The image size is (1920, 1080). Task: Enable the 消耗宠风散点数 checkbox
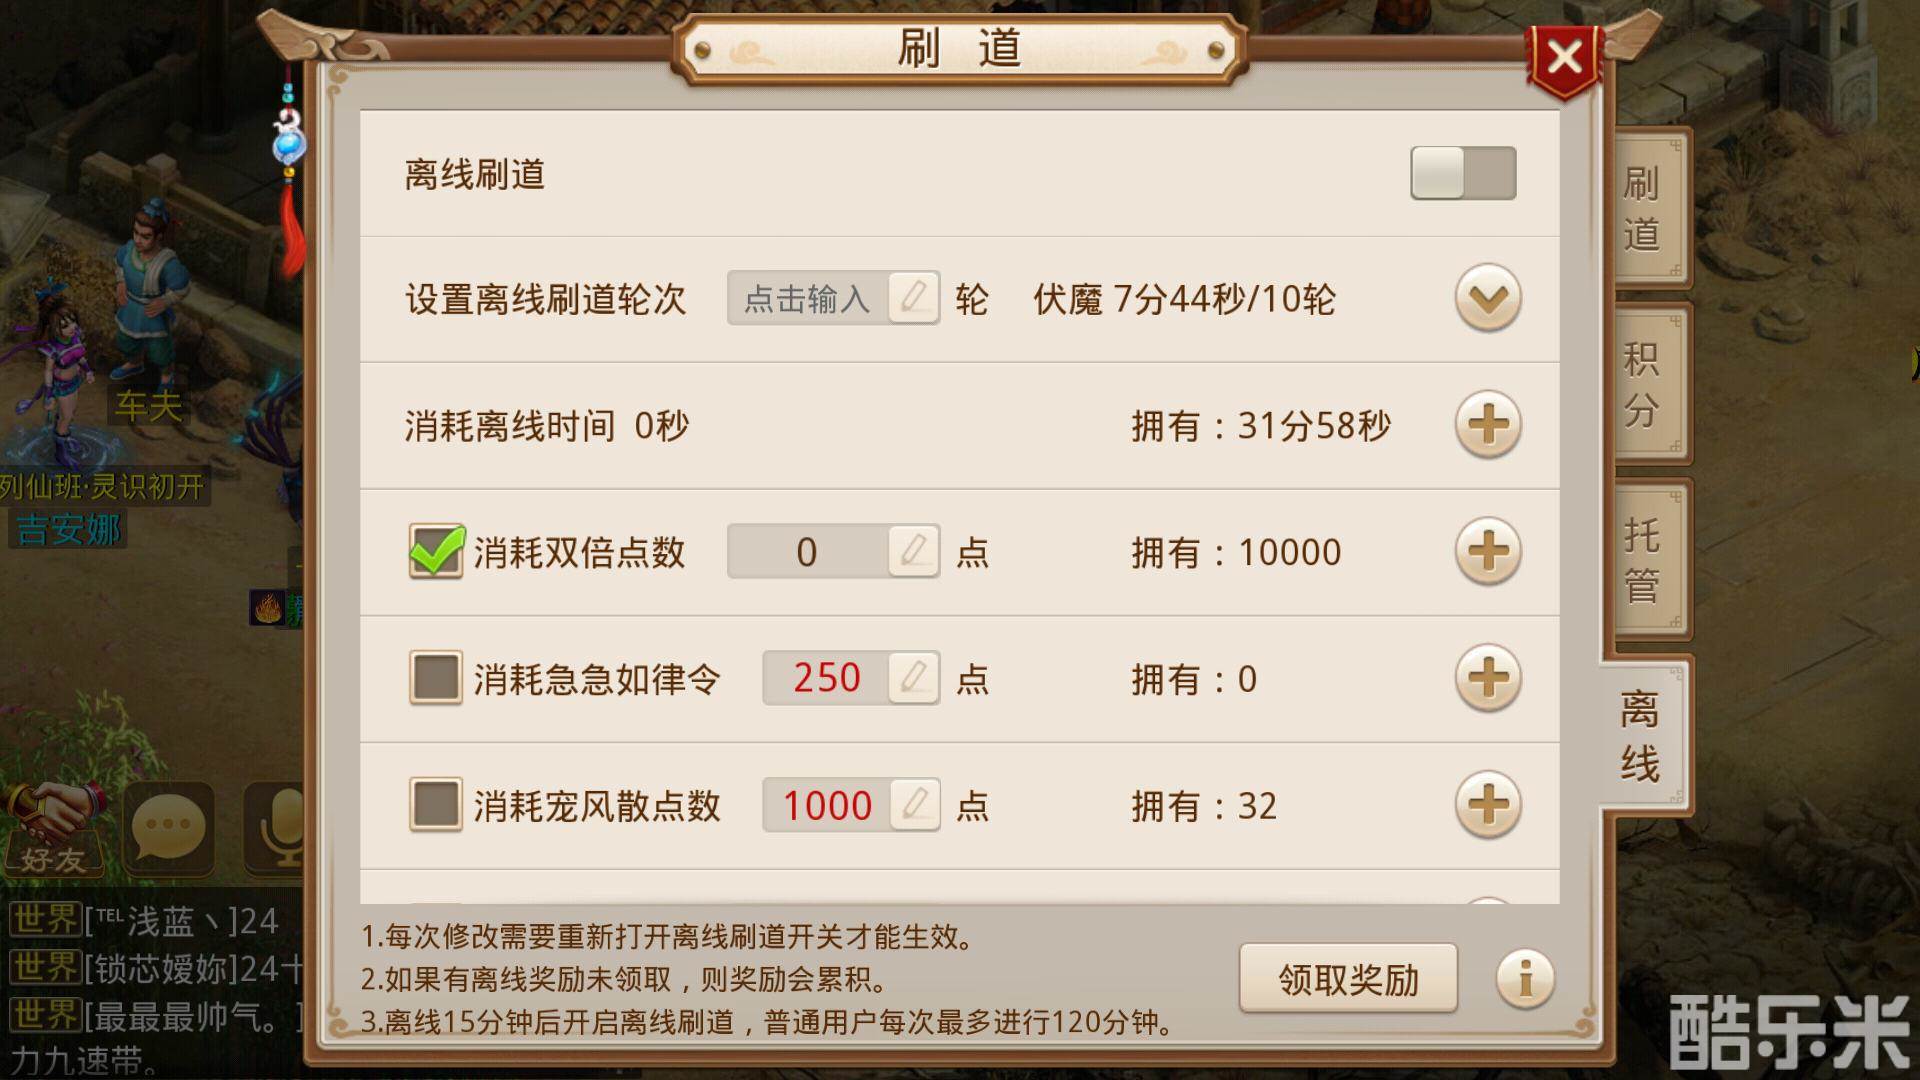[x=436, y=805]
